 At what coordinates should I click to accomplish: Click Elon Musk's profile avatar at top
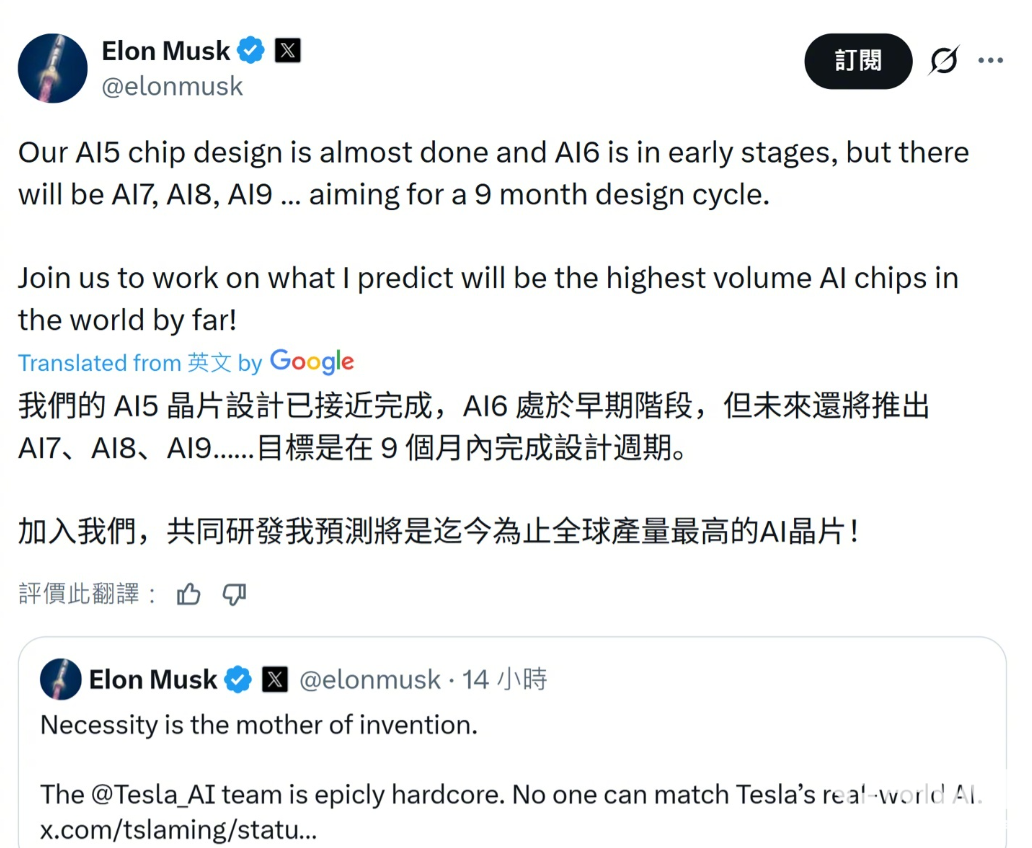tap(50, 67)
